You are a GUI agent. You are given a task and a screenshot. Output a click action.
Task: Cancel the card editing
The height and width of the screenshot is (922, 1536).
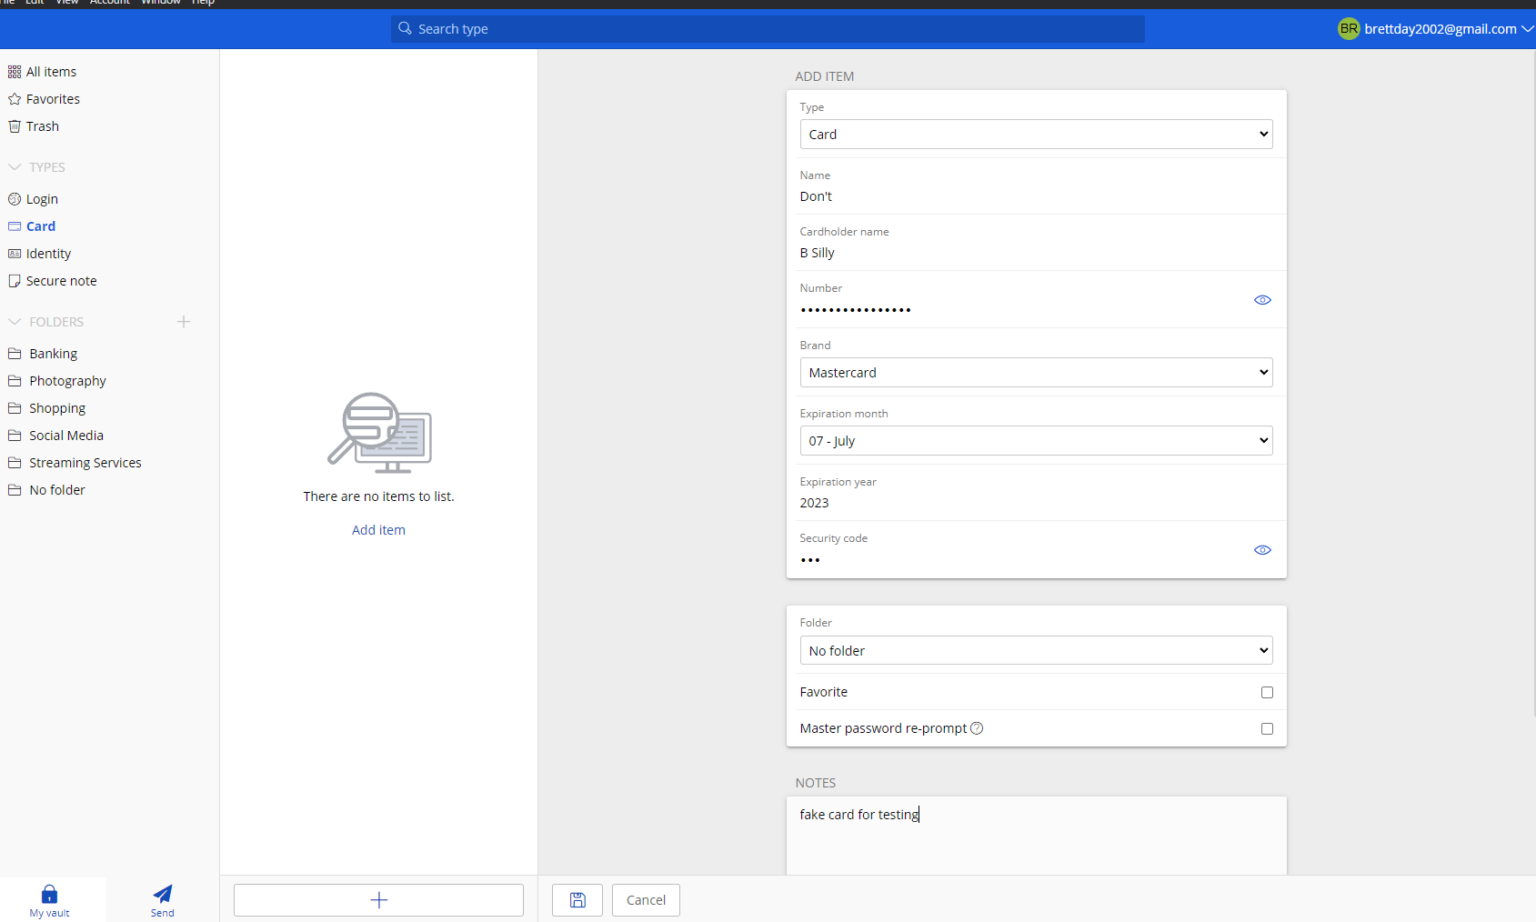click(x=645, y=900)
